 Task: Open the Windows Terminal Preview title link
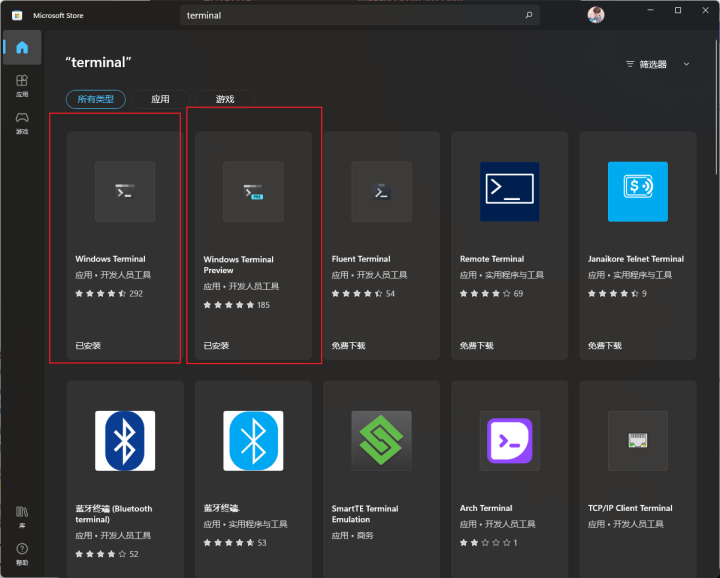pyautogui.click(x=238, y=264)
